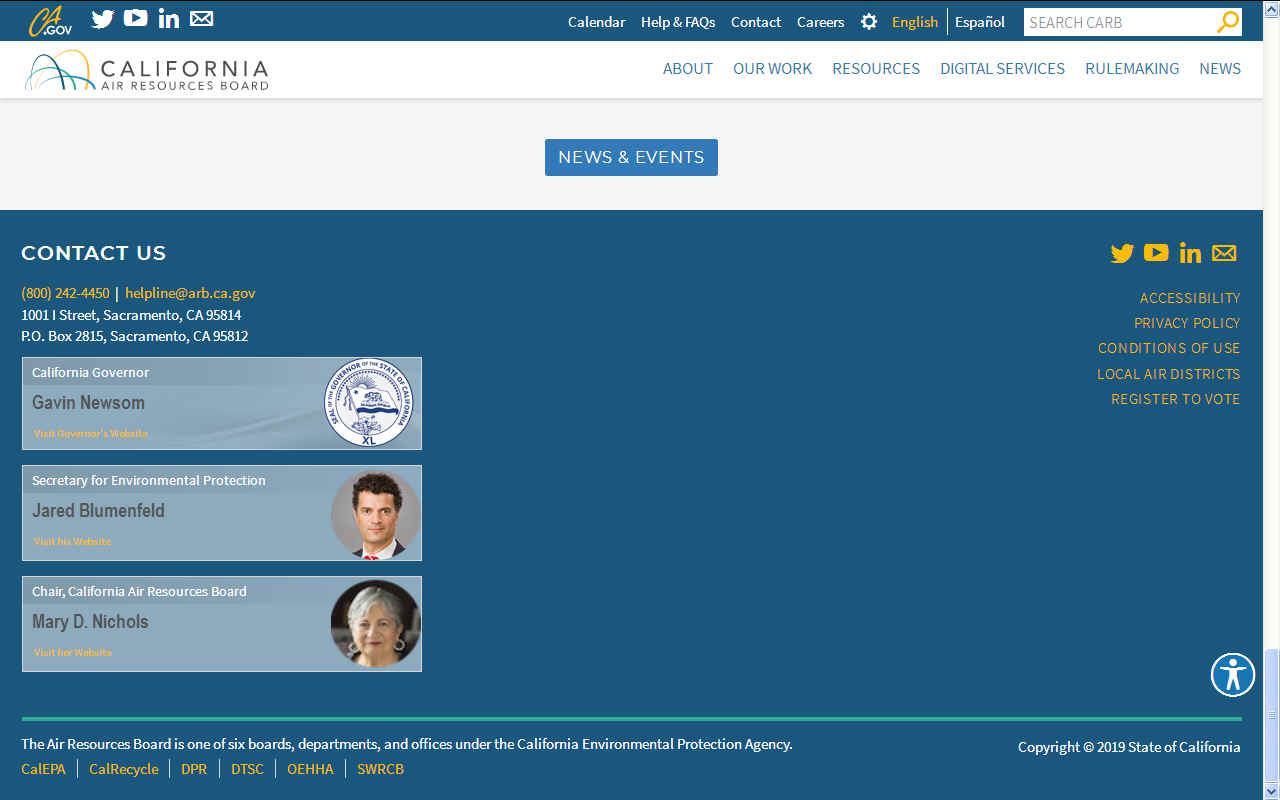
Task: Open the OEHHA link
Action: [x=310, y=769]
